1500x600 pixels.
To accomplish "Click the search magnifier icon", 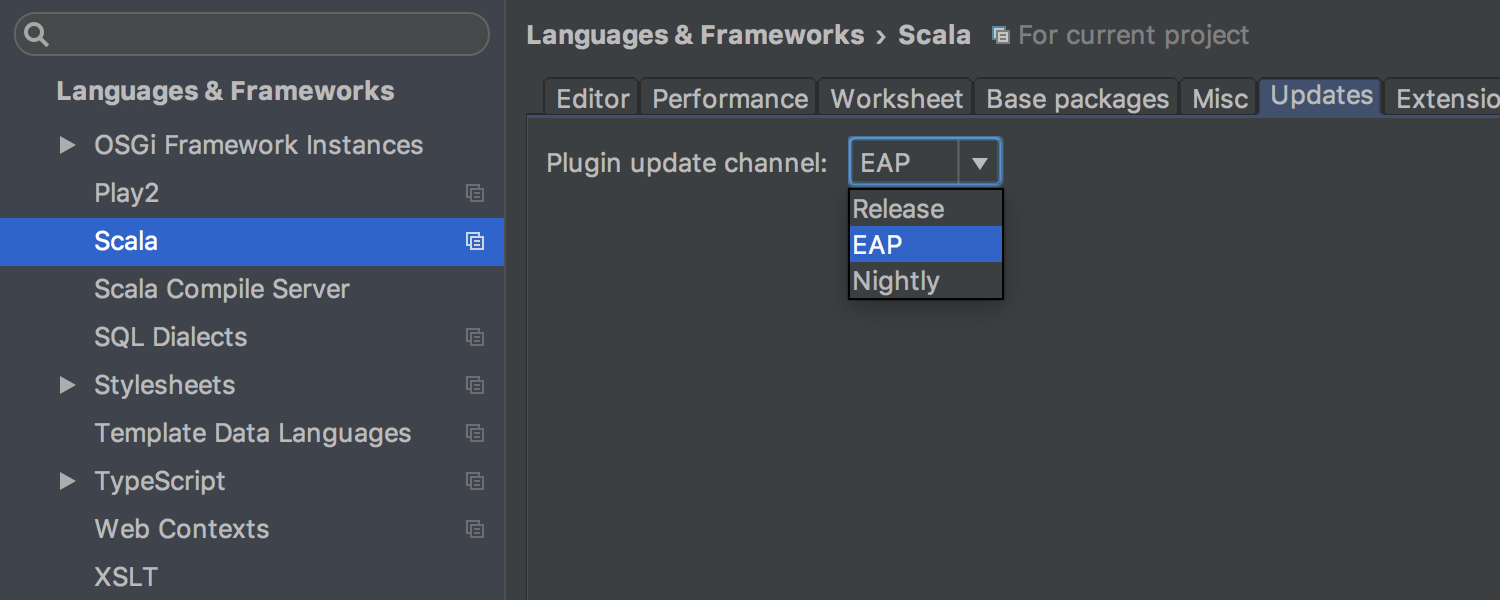I will click(x=37, y=35).
